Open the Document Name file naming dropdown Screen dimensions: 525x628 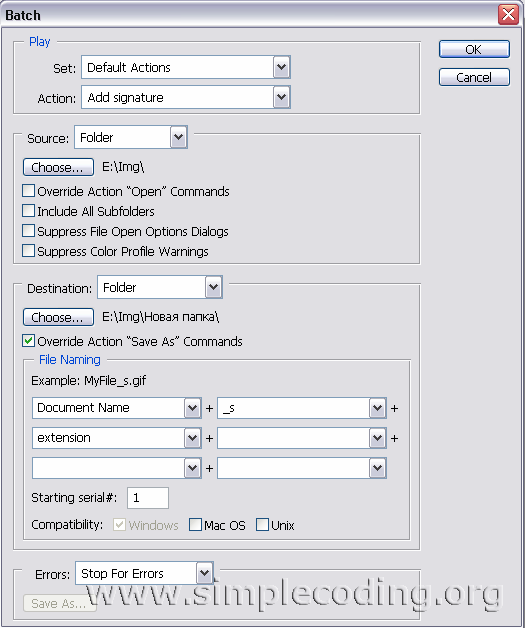[x=117, y=408]
